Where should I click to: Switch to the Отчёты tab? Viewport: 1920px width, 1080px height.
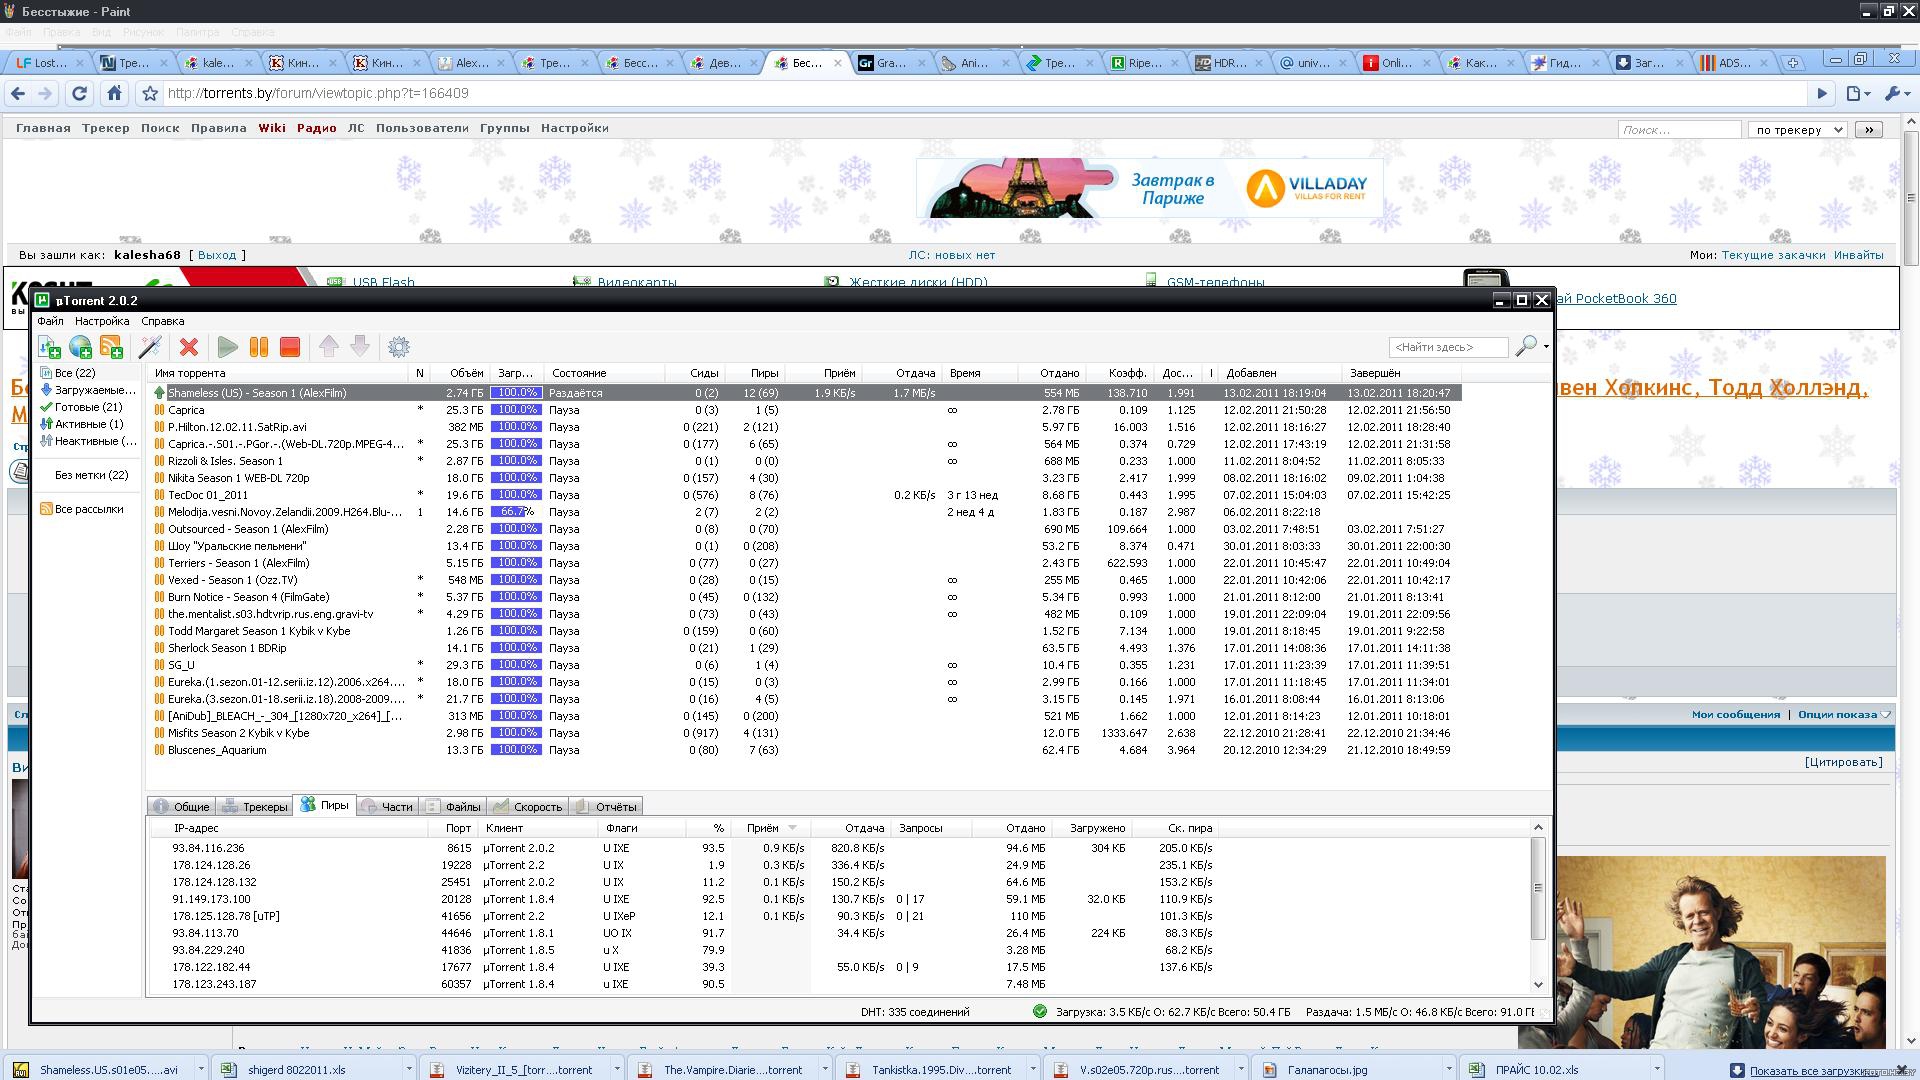tap(606, 807)
